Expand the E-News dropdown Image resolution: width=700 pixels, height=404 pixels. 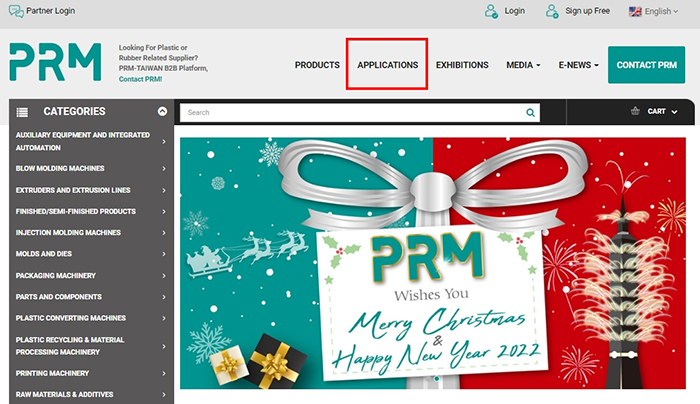pos(579,65)
